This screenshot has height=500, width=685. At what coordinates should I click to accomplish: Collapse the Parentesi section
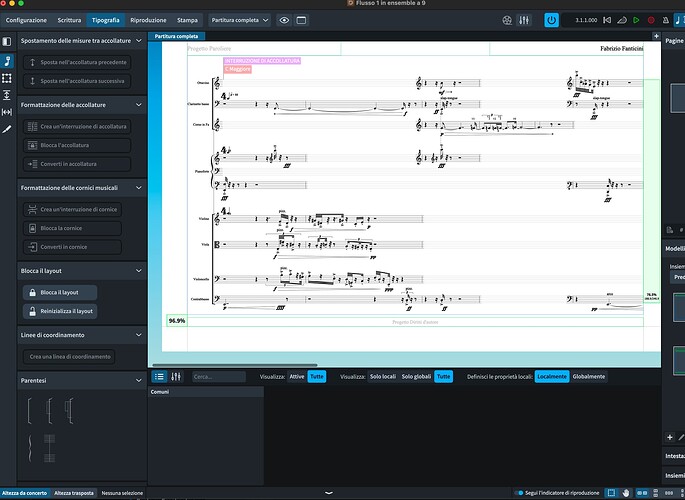coord(138,380)
